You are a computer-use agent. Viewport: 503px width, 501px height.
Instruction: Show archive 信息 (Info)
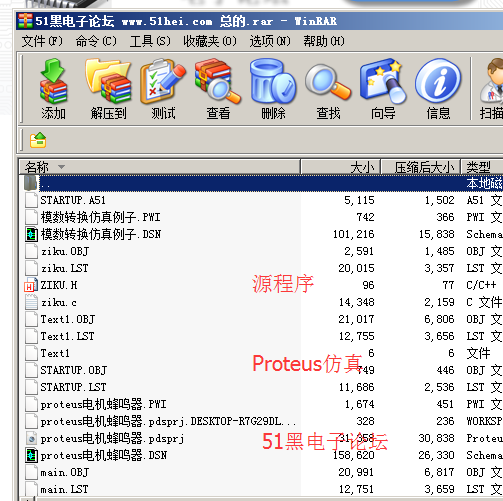[438, 89]
